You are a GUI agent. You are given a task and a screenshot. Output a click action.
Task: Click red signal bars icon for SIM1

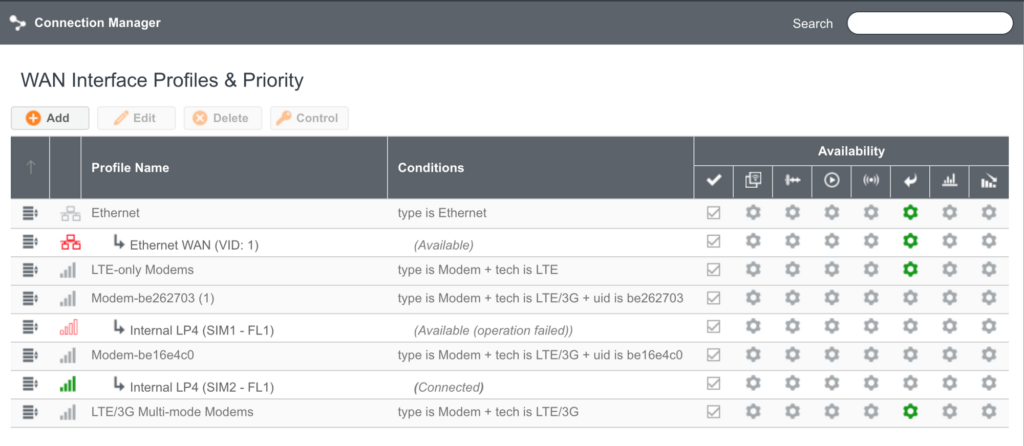point(69,327)
